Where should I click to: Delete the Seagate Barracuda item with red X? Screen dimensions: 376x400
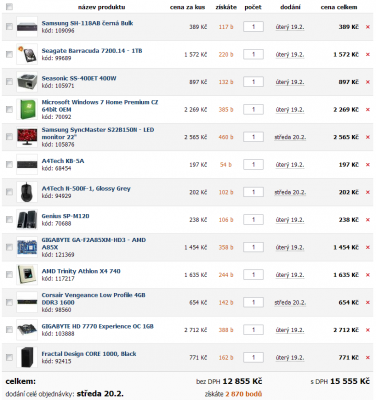(368, 55)
